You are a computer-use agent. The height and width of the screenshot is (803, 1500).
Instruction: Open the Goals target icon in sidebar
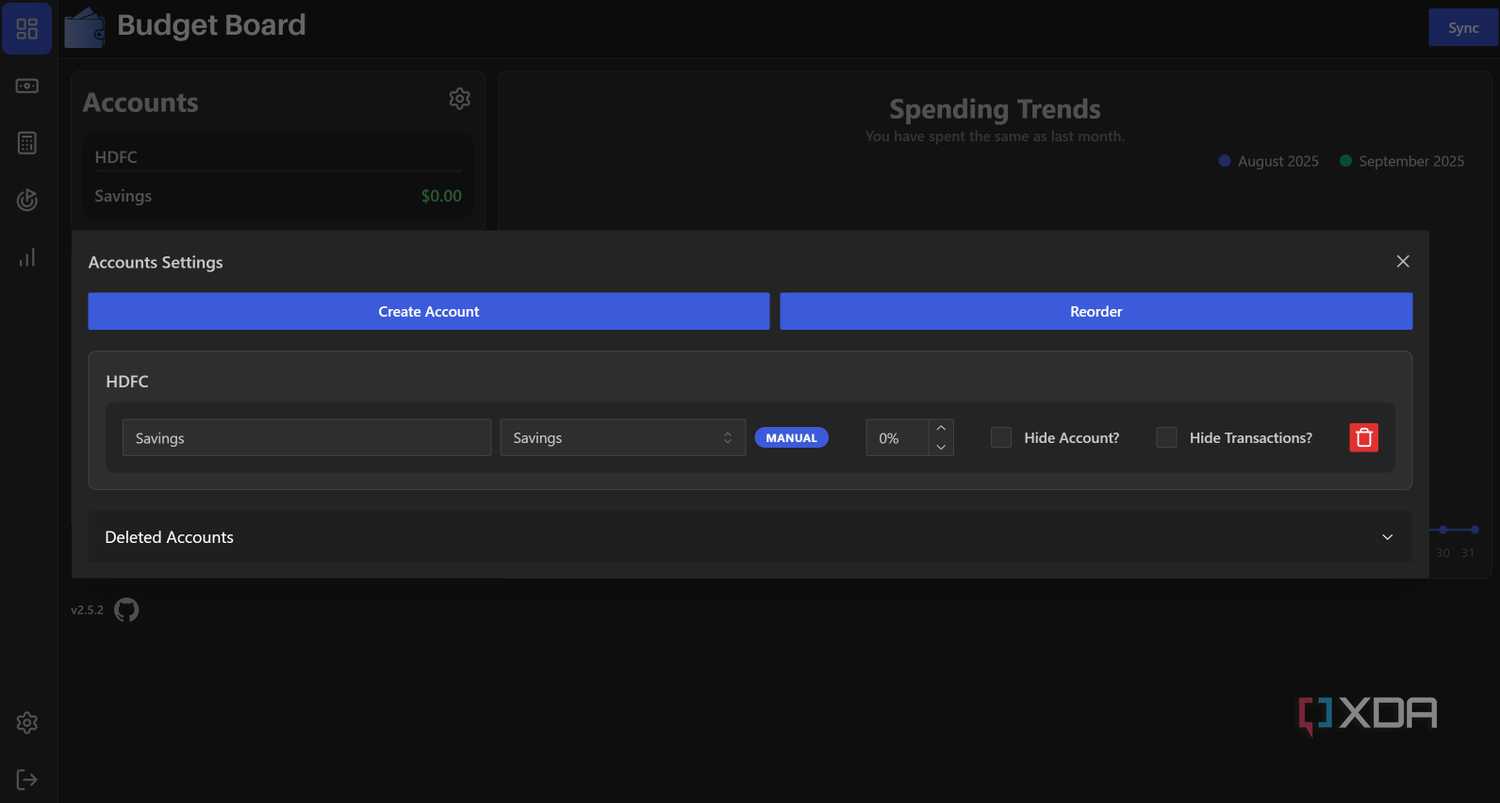pyautogui.click(x=27, y=200)
